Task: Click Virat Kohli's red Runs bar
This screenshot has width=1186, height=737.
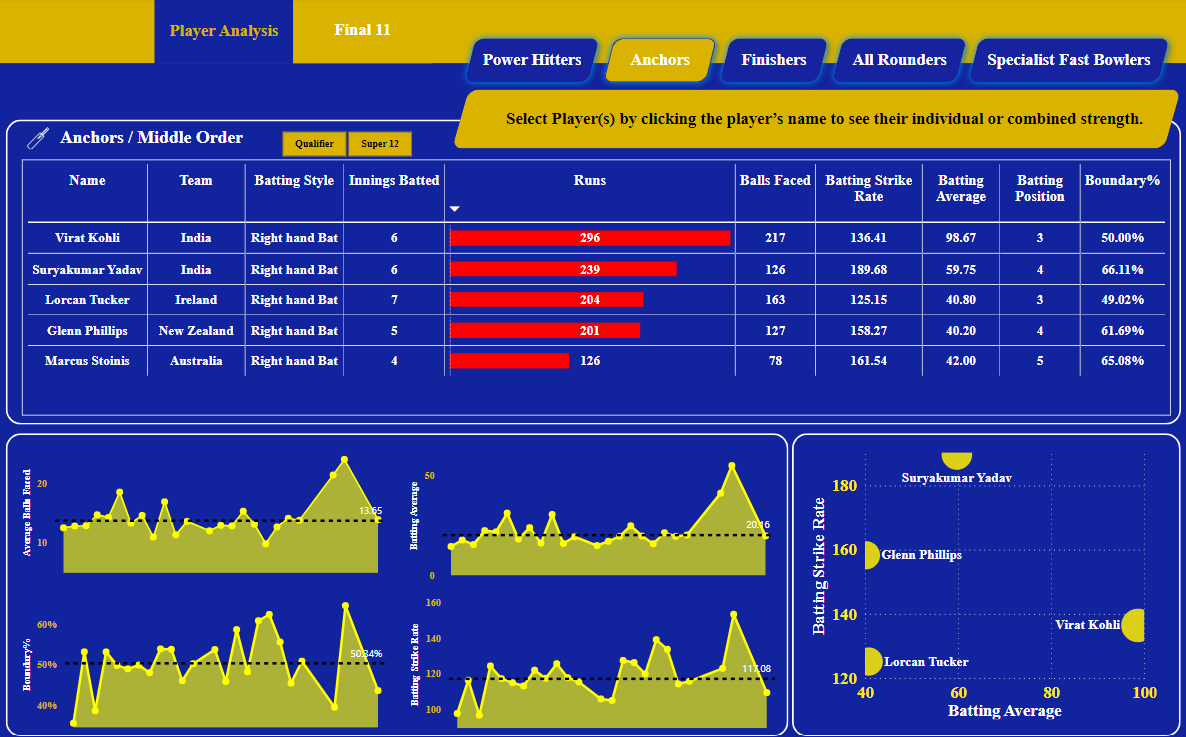Action: point(591,238)
